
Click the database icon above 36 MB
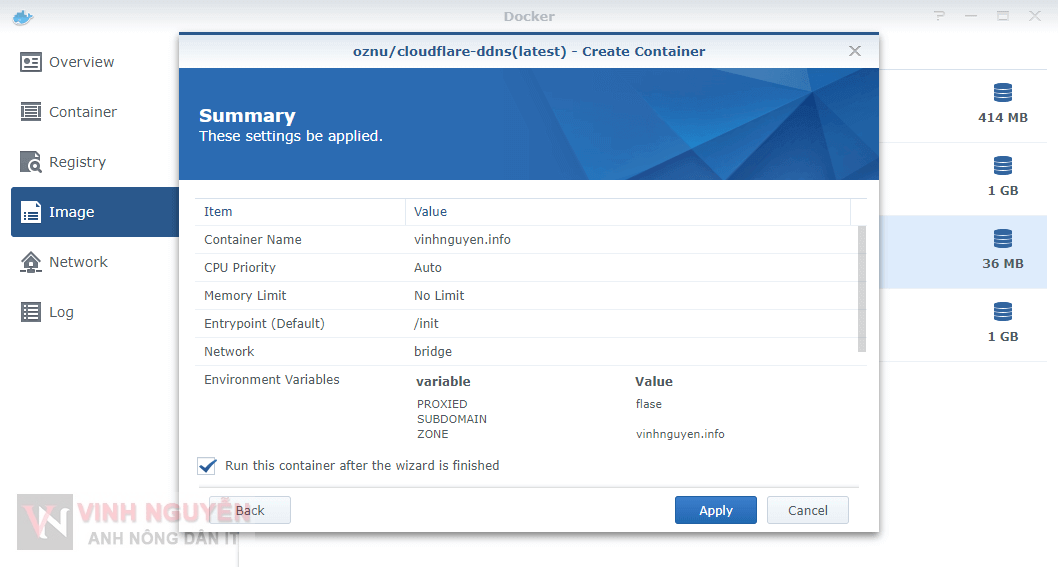[1003, 239]
